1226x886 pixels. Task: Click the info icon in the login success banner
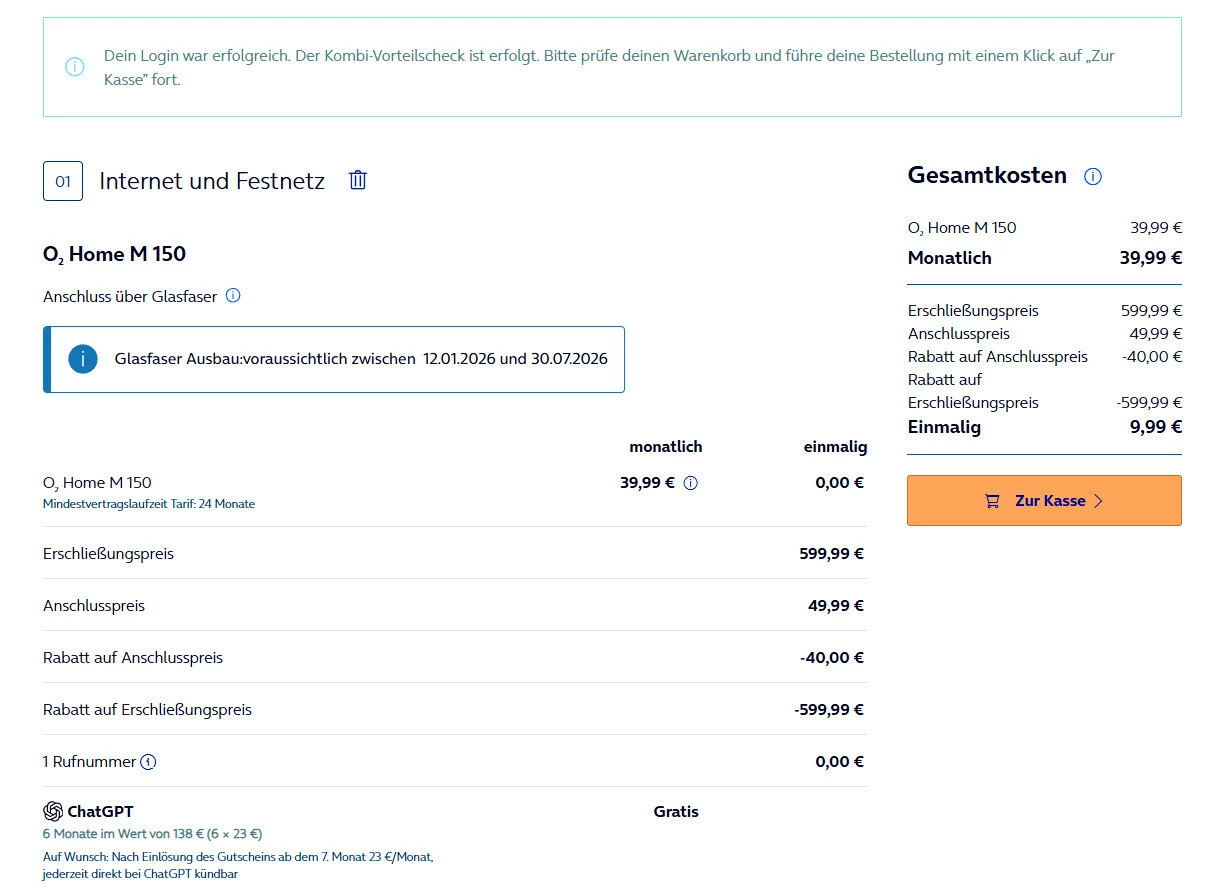pyautogui.click(x=75, y=67)
